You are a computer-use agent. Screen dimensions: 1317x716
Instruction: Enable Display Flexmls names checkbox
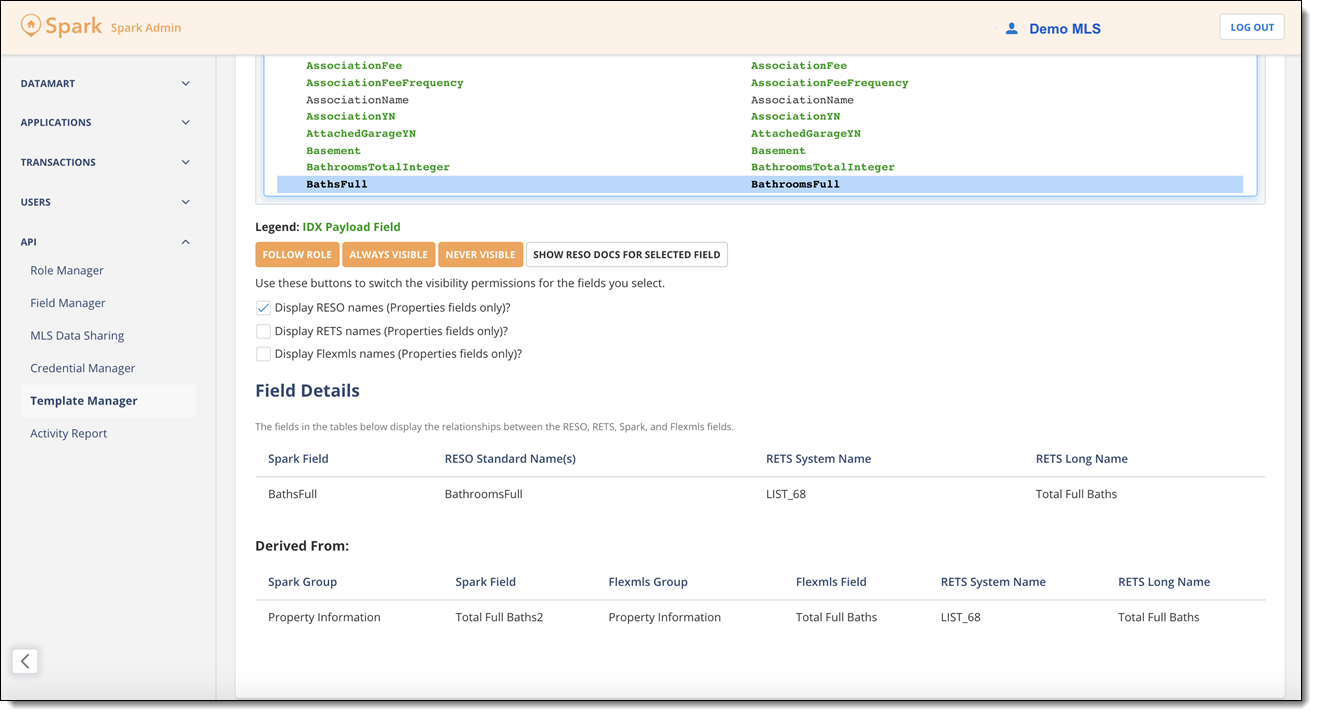pyautogui.click(x=263, y=354)
